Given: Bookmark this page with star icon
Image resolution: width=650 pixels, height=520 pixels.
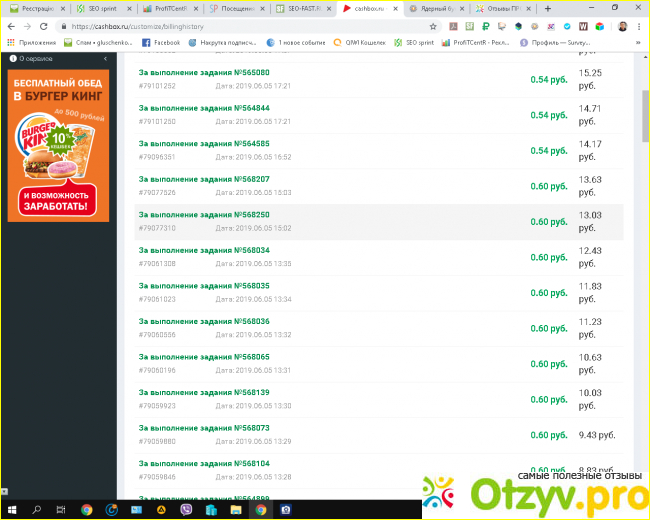Looking at the screenshot, I should (x=433, y=26).
